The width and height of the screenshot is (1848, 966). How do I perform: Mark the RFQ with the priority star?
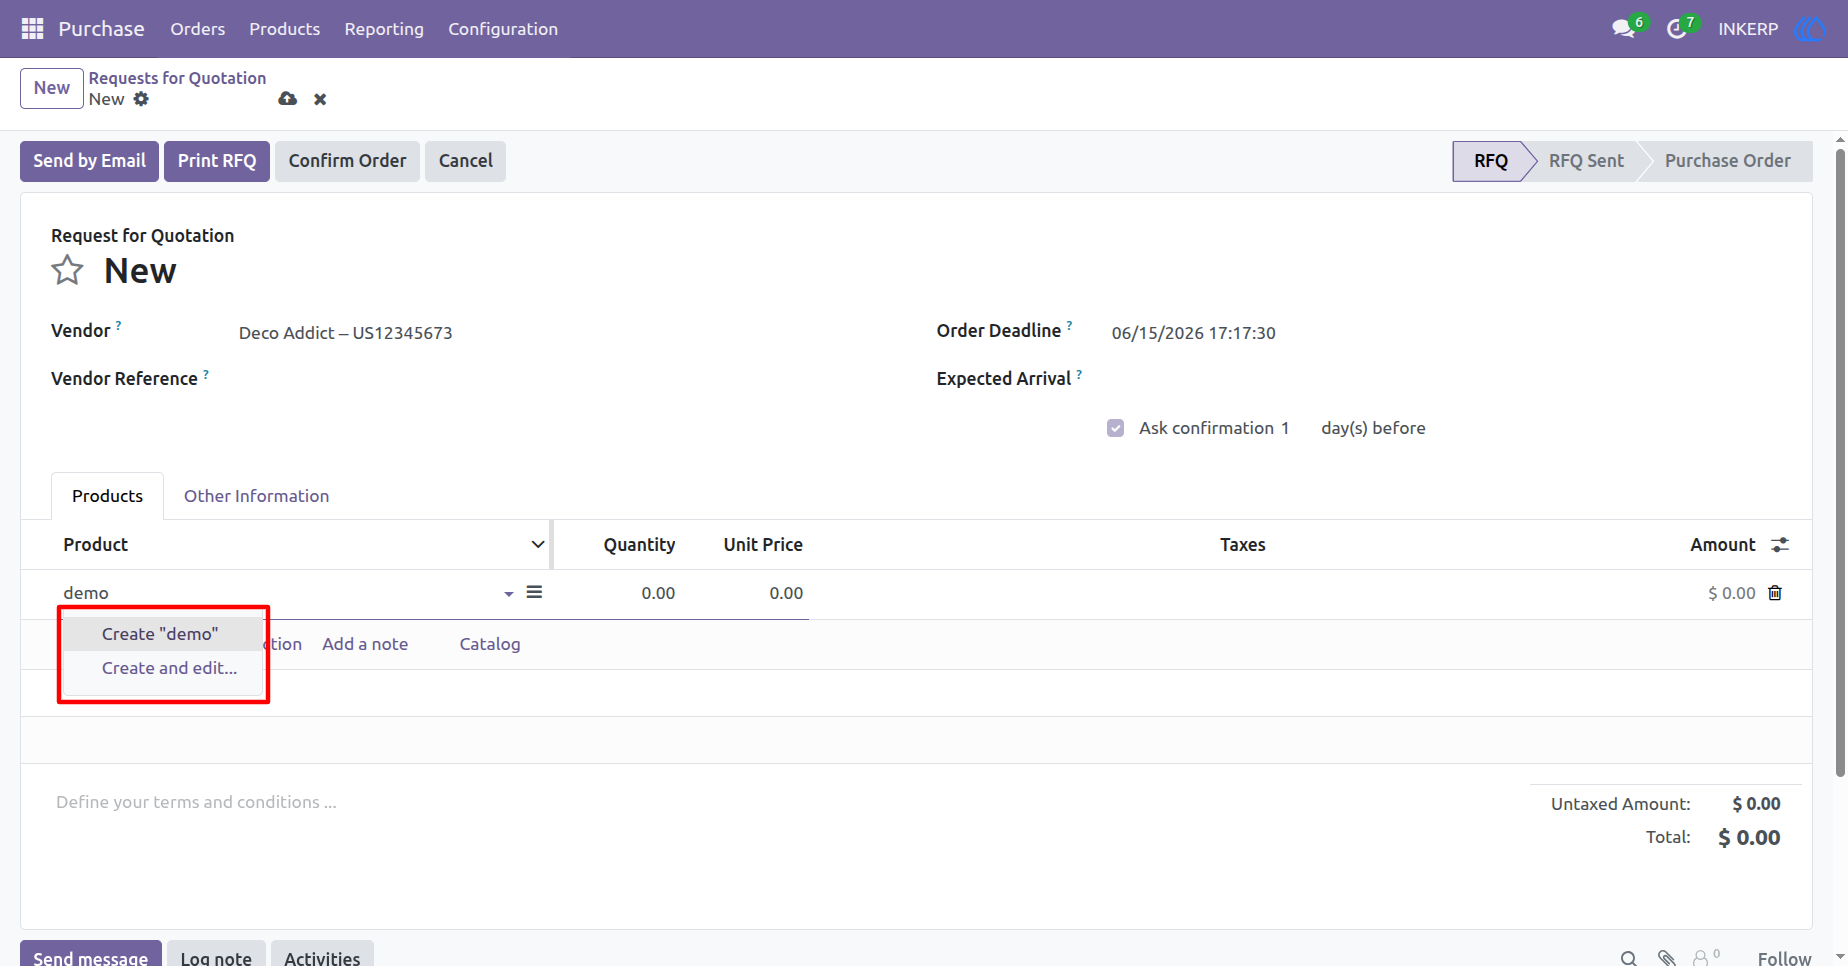[67, 270]
